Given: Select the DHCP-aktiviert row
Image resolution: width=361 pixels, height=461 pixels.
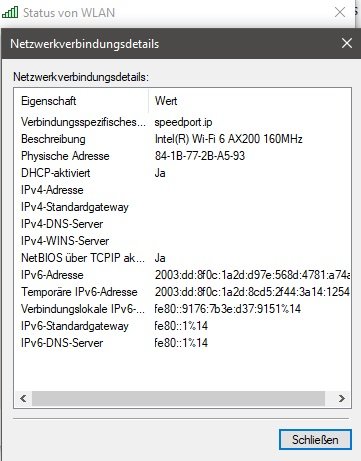Looking at the screenshot, I should tap(182, 173).
